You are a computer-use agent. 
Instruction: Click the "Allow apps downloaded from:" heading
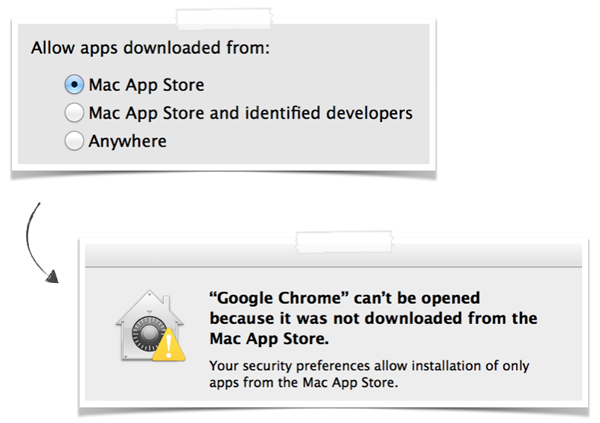150,48
